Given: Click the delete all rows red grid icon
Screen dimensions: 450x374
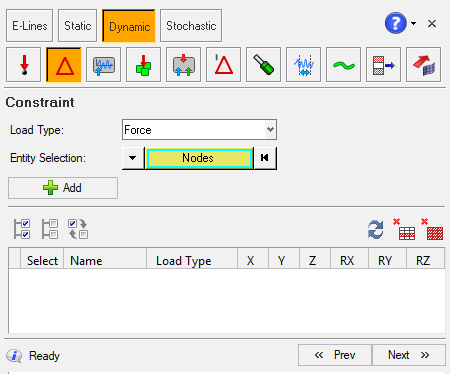Looking at the screenshot, I should tap(432, 229).
